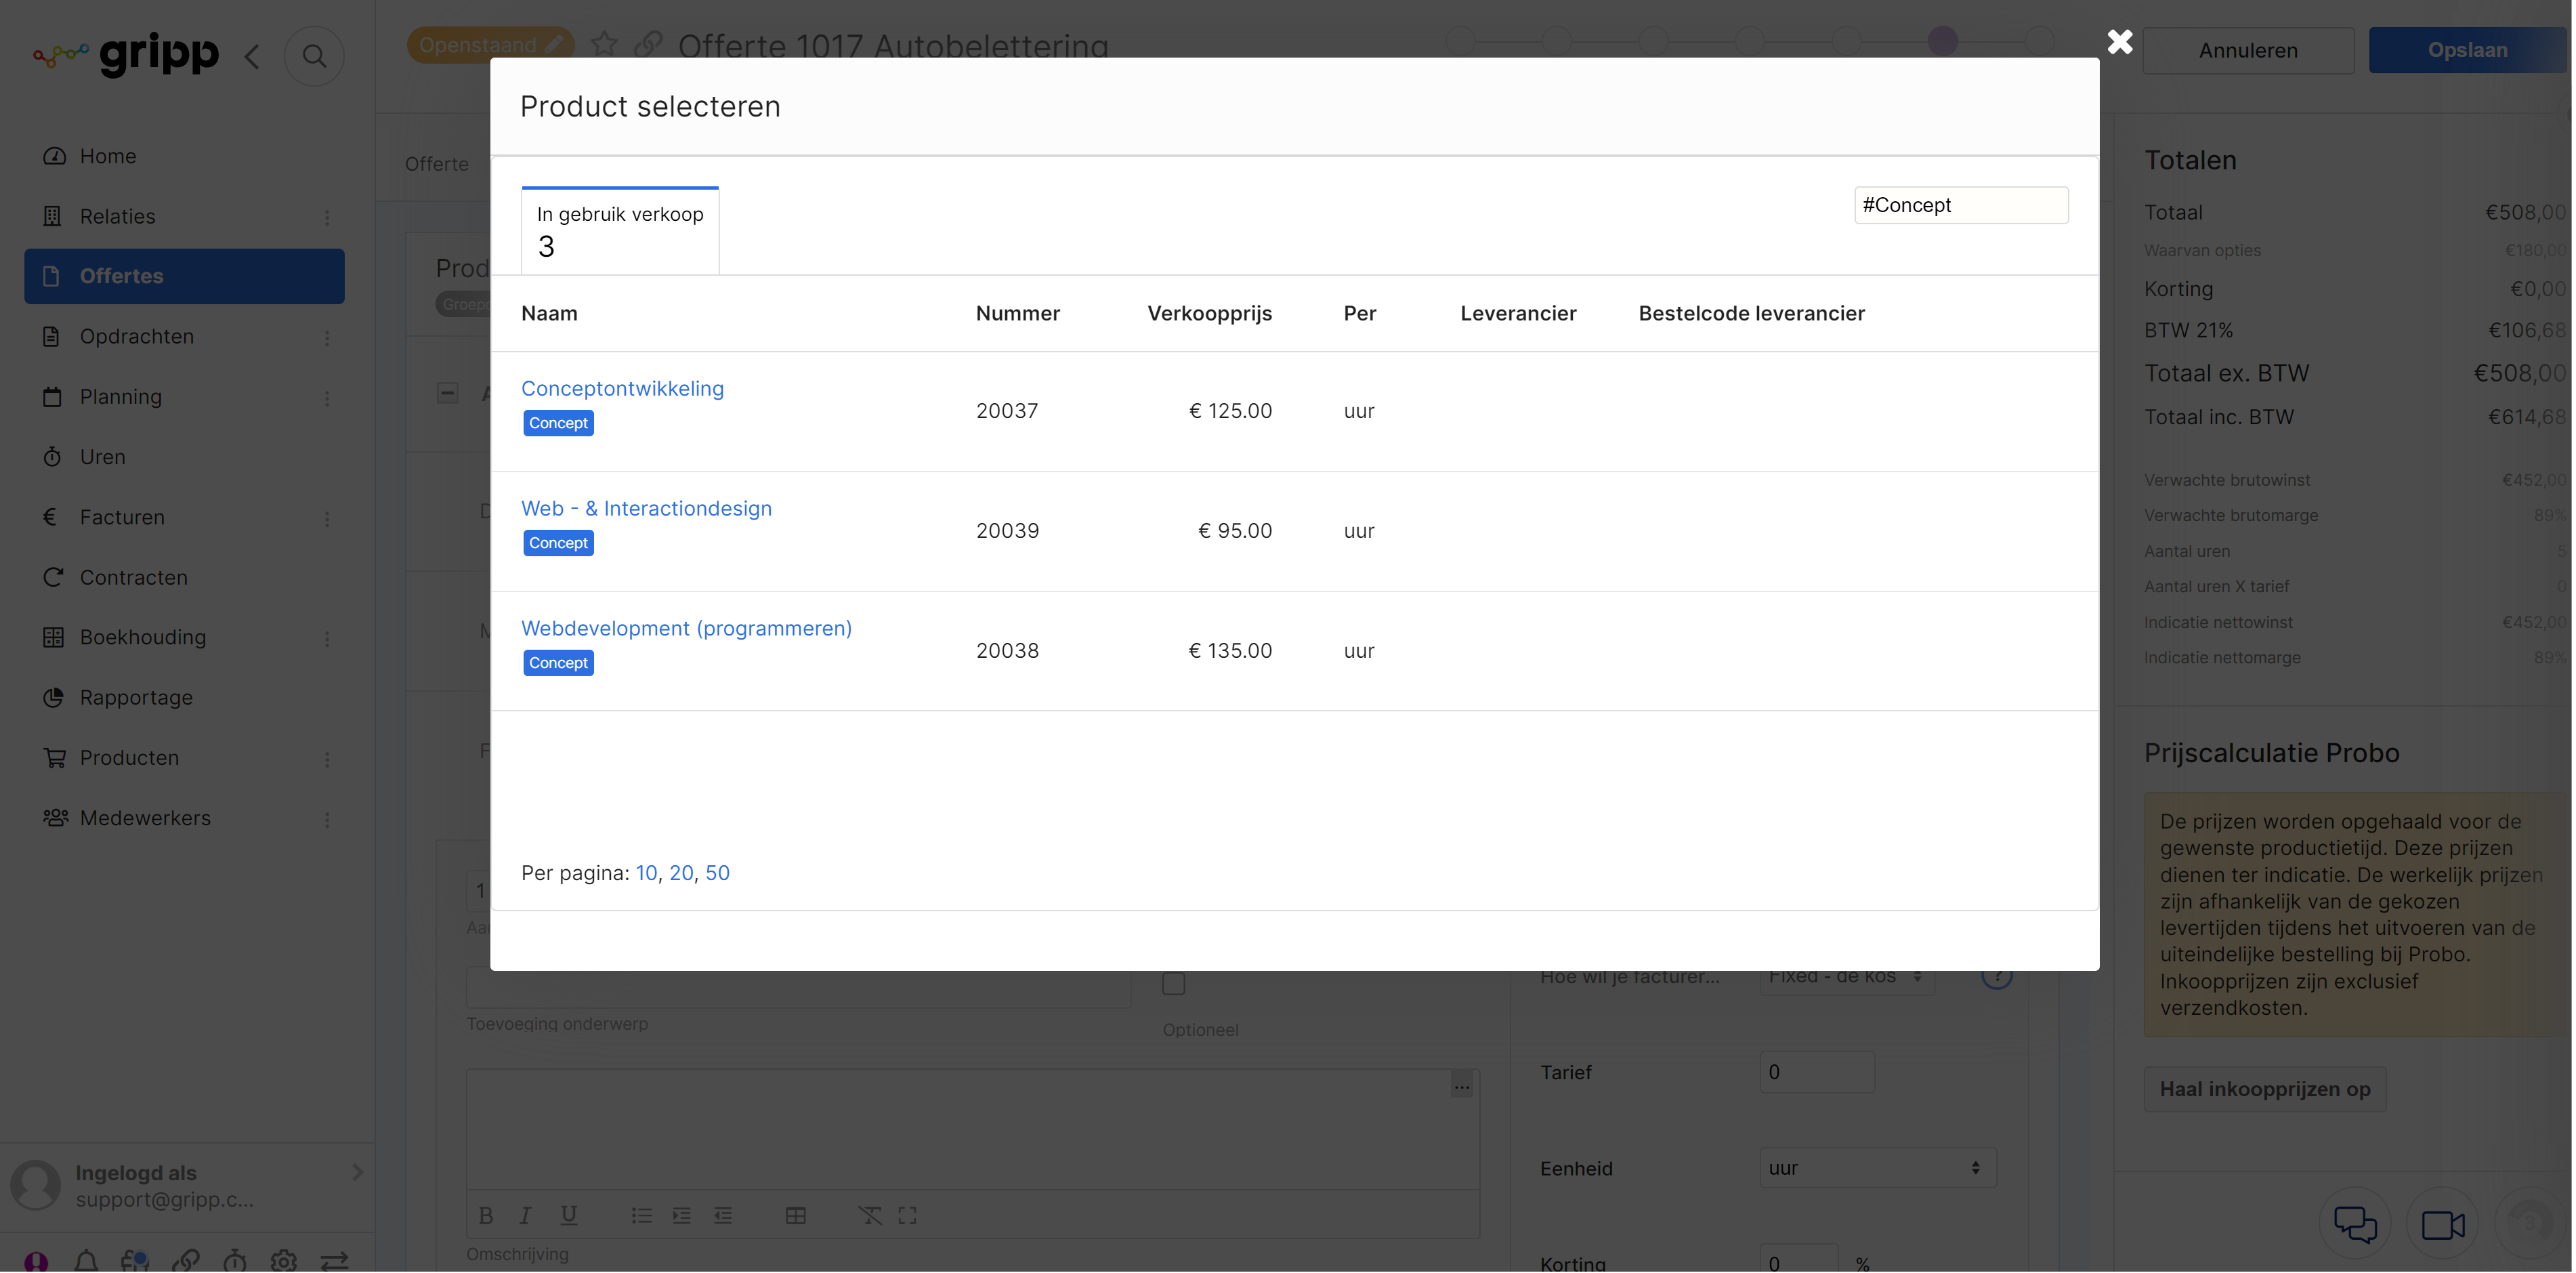Select product Conceptontwikkeling
This screenshot has width=2576, height=1273.
pyautogui.click(x=622, y=388)
